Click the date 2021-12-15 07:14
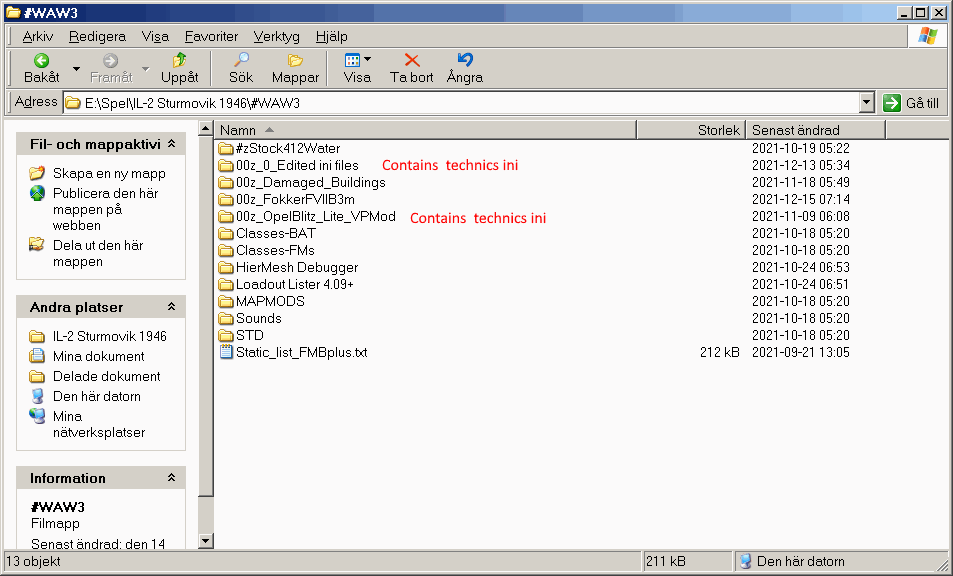The image size is (953, 576). pos(800,199)
